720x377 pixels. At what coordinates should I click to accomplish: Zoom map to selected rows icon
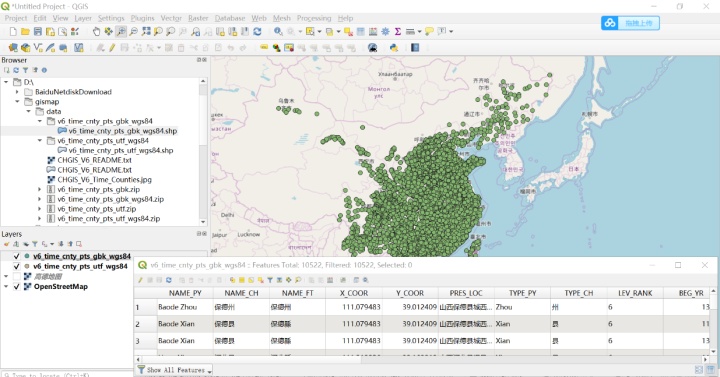[298, 280]
